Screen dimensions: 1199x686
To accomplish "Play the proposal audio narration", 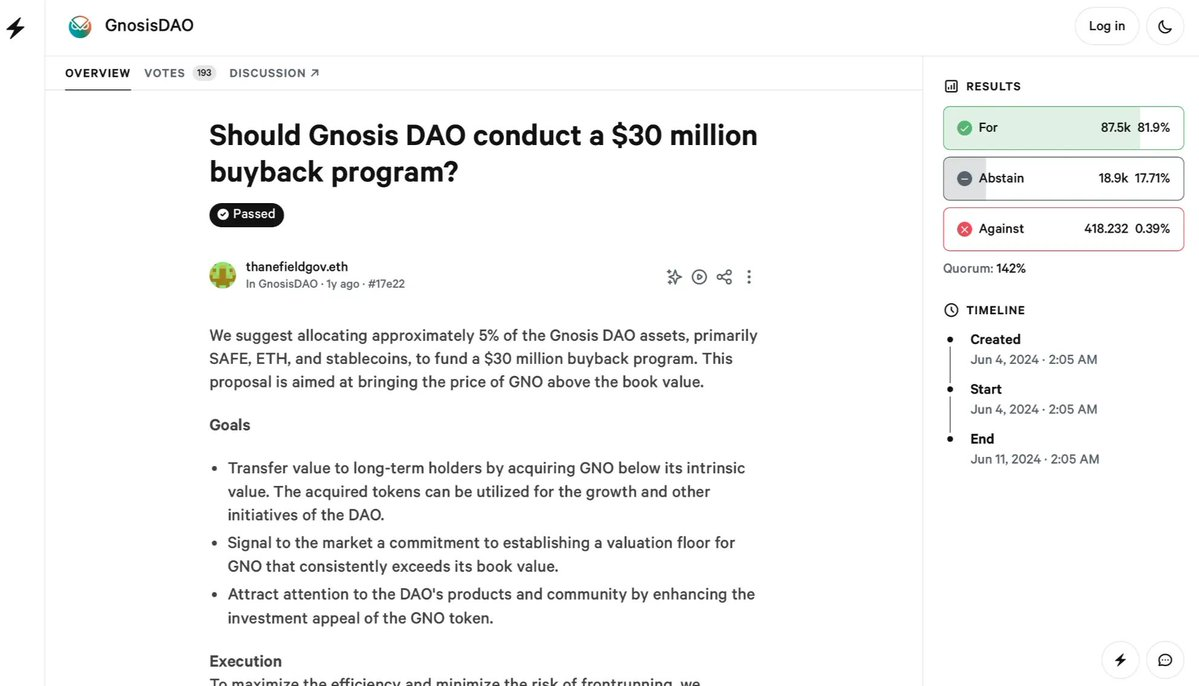I will coord(700,277).
